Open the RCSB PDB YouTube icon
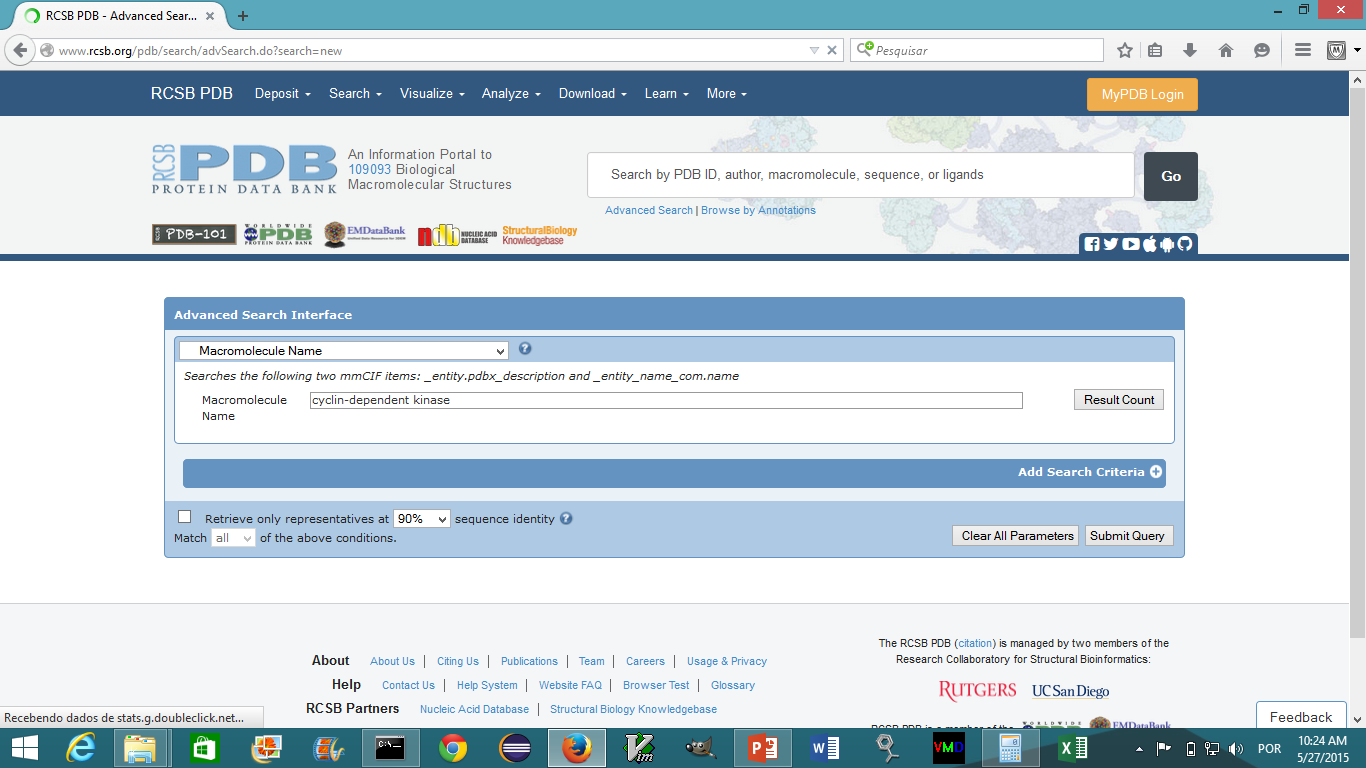Screen dimensions: 1366x768 click(1131, 244)
